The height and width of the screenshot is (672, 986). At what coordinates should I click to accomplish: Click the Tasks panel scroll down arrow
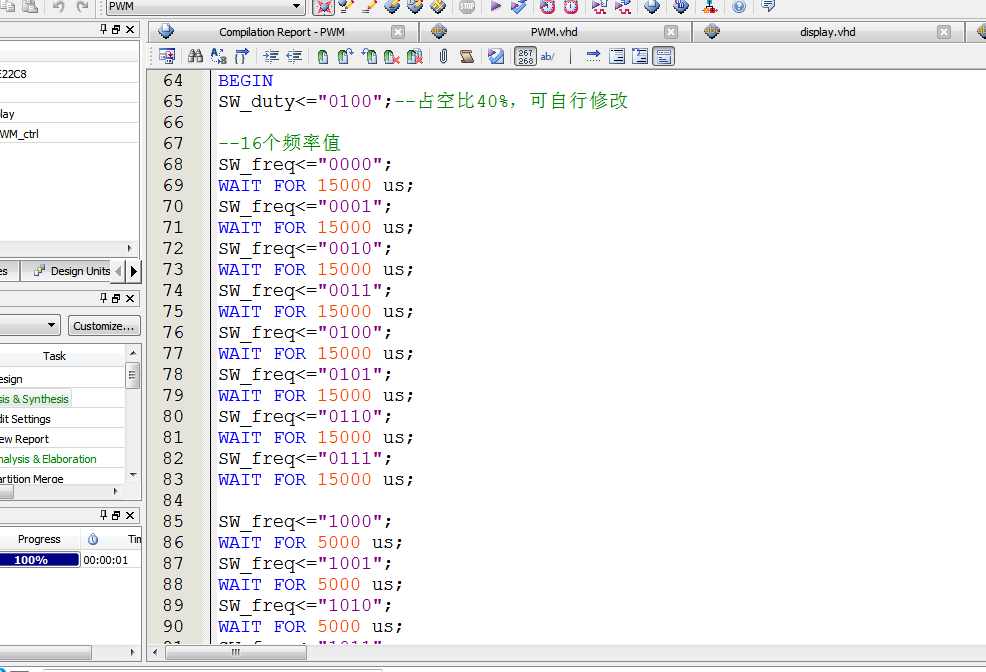coord(133,475)
